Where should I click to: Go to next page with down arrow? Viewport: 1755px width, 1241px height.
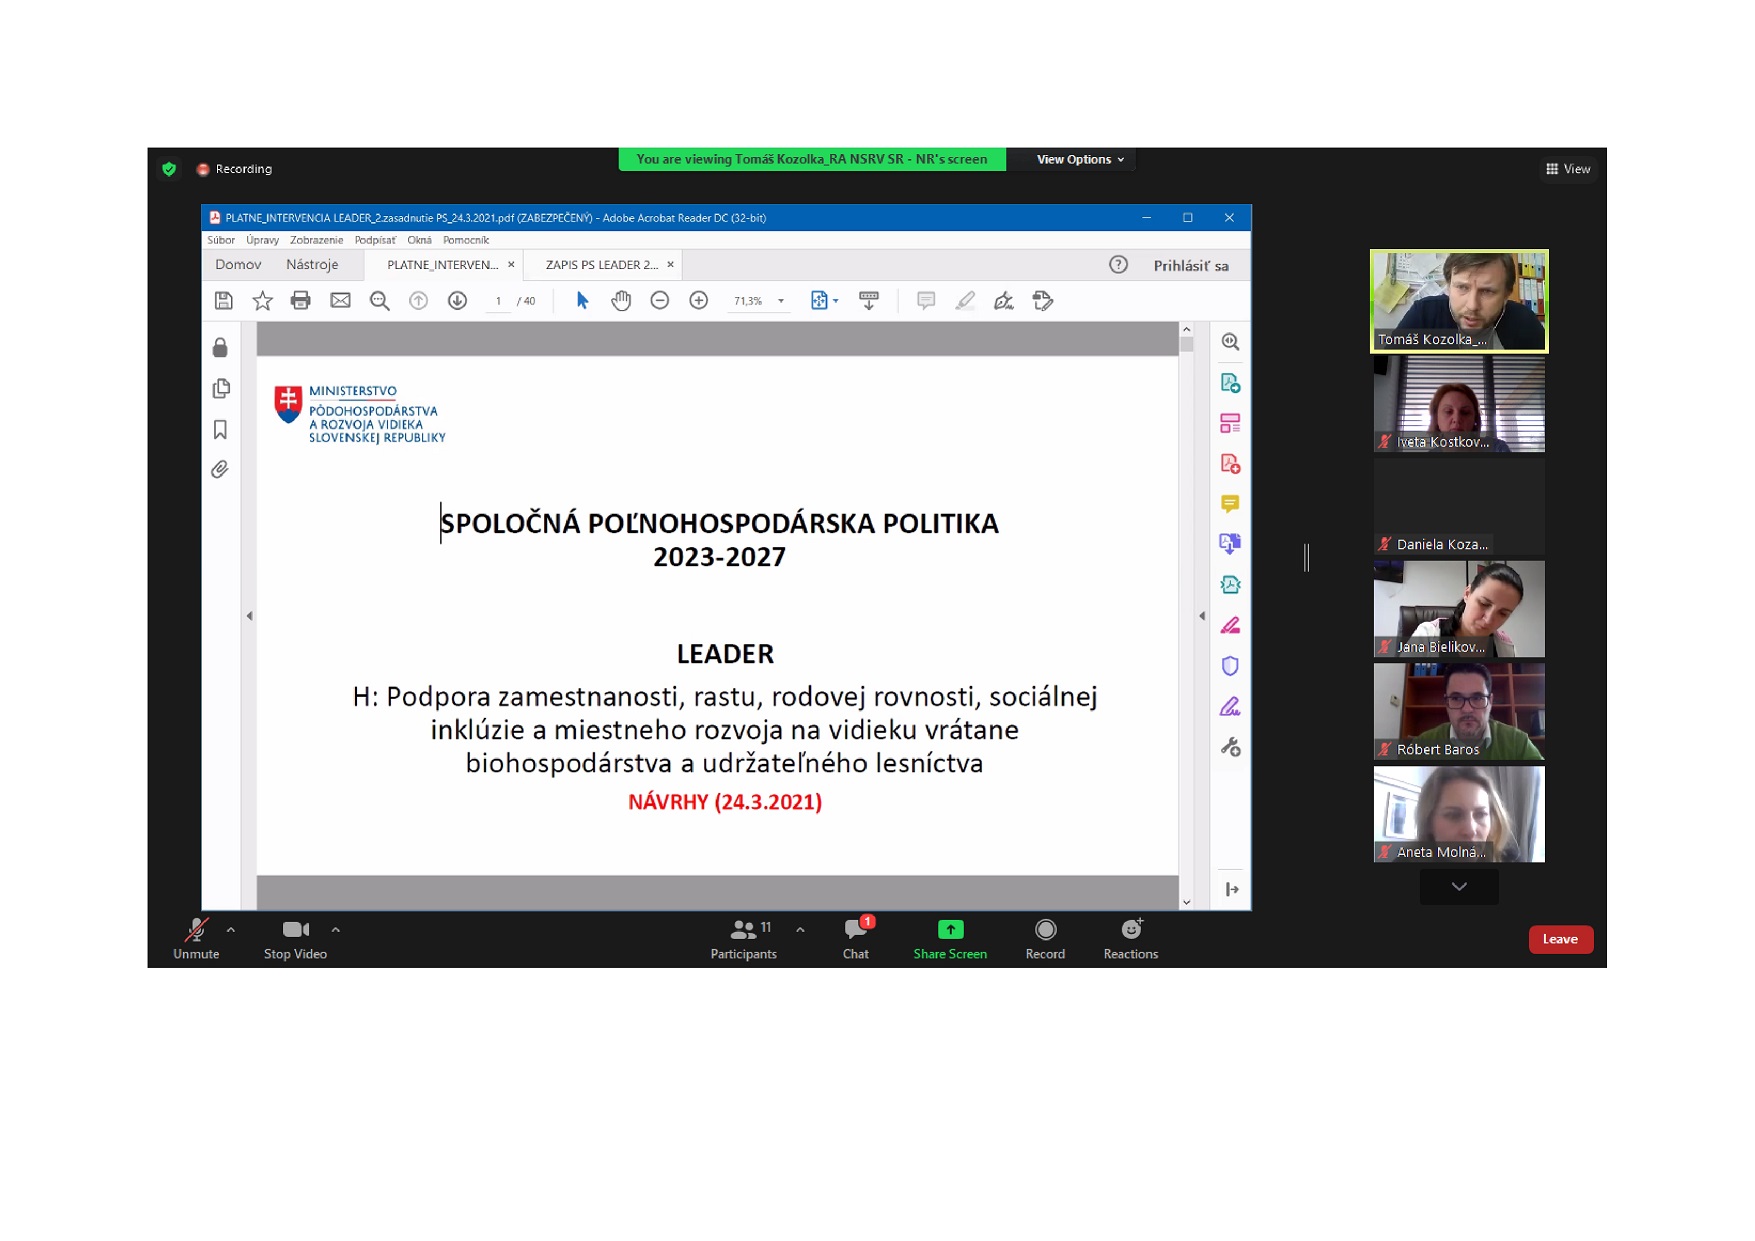click(458, 301)
